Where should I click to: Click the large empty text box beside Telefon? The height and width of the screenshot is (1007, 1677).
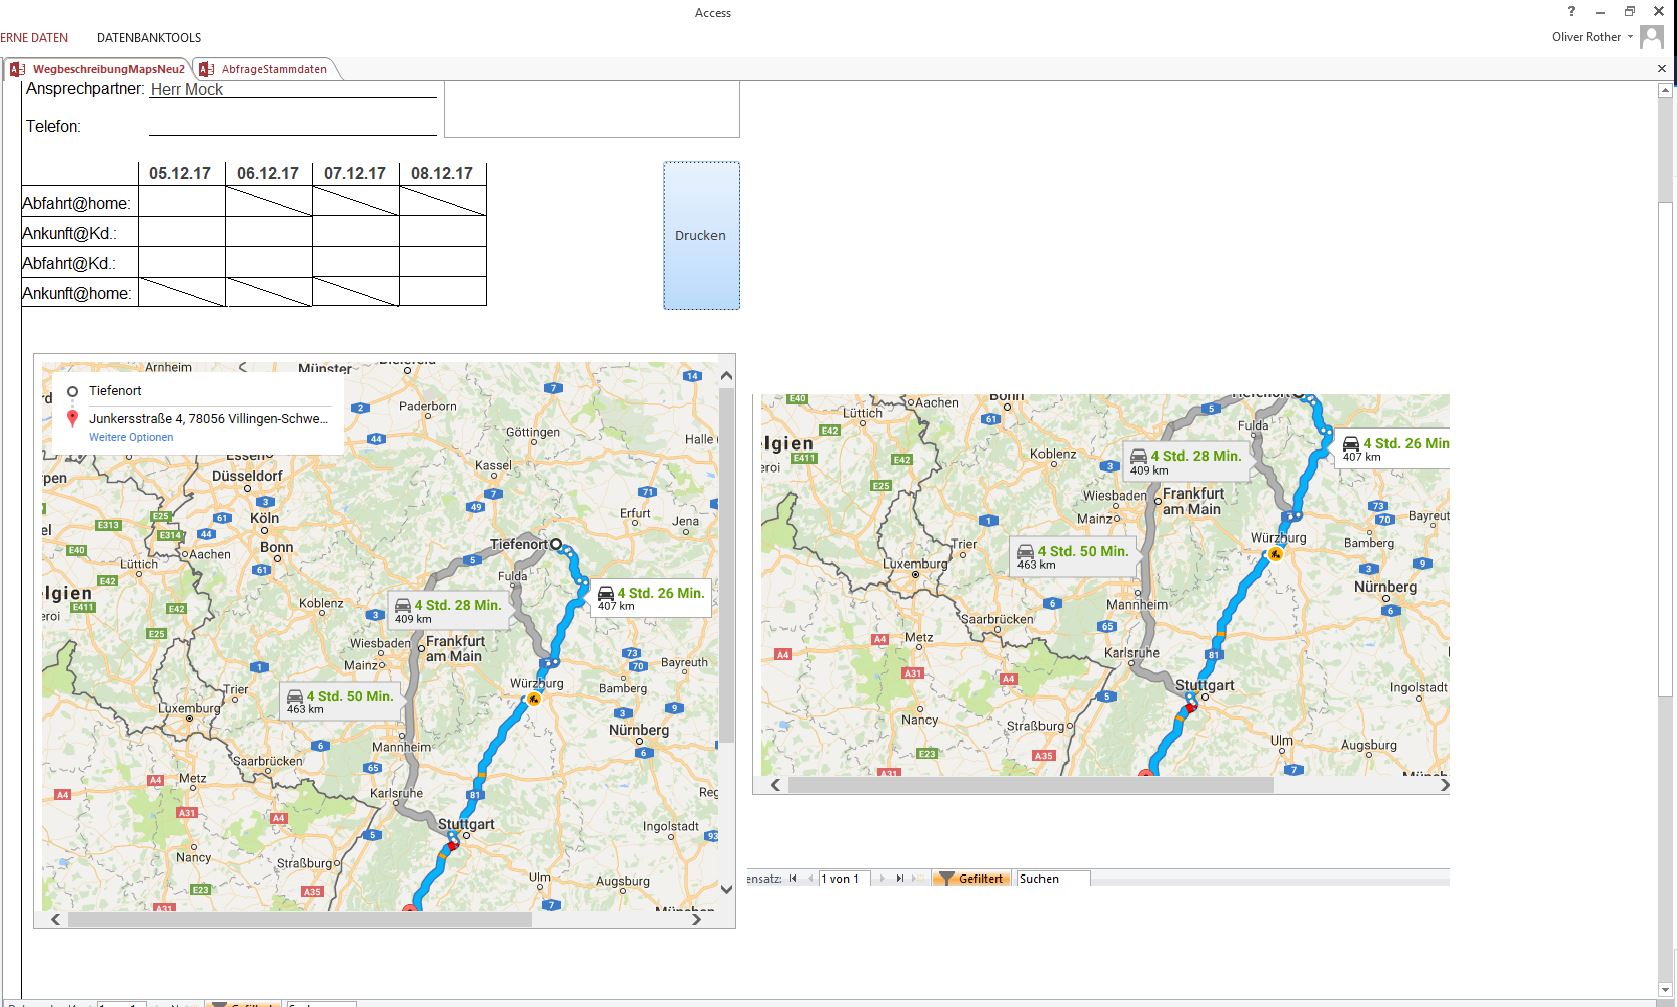coord(592,109)
